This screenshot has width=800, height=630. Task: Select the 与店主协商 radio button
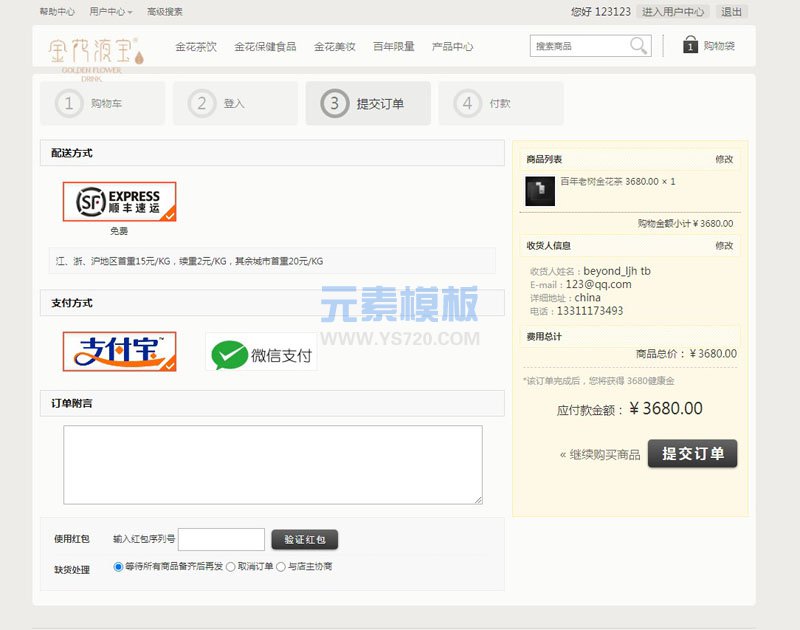click(x=281, y=567)
